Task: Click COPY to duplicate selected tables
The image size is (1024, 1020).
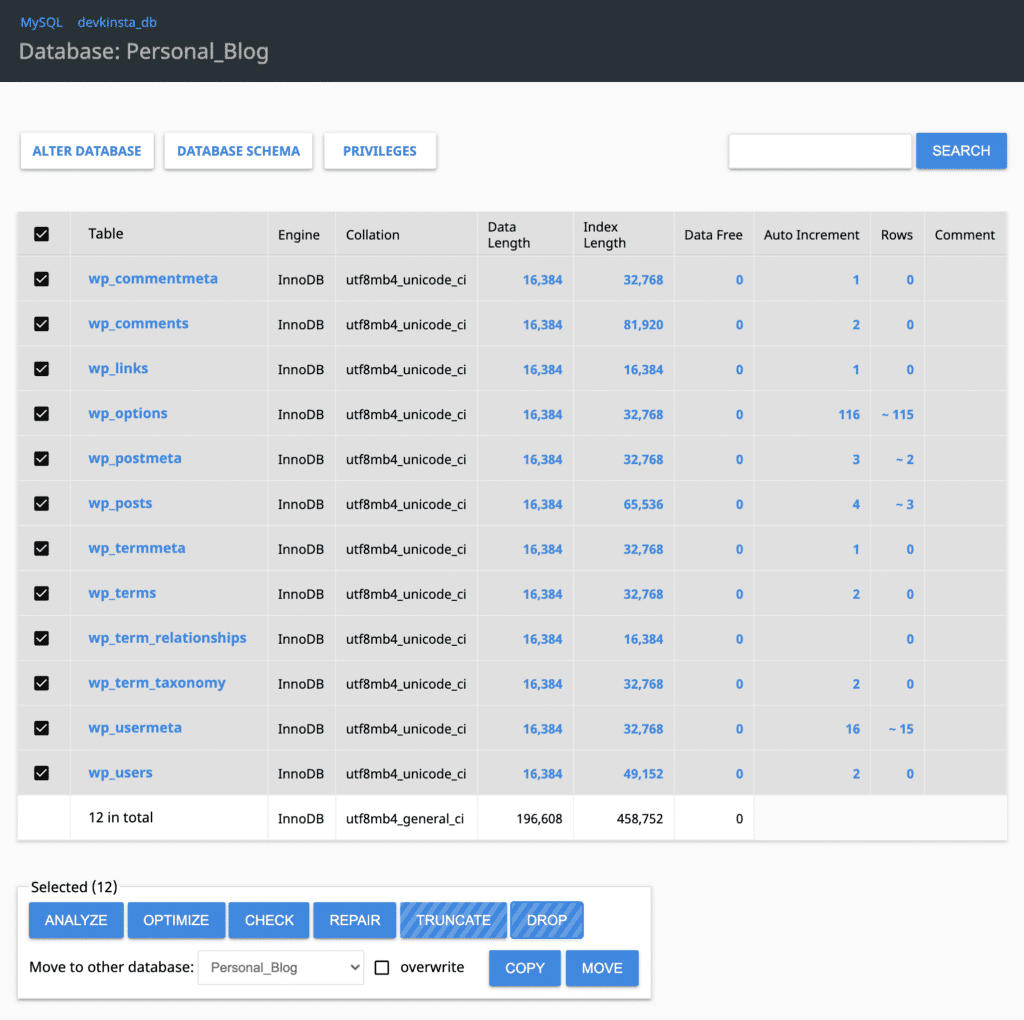Action: tap(524, 967)
